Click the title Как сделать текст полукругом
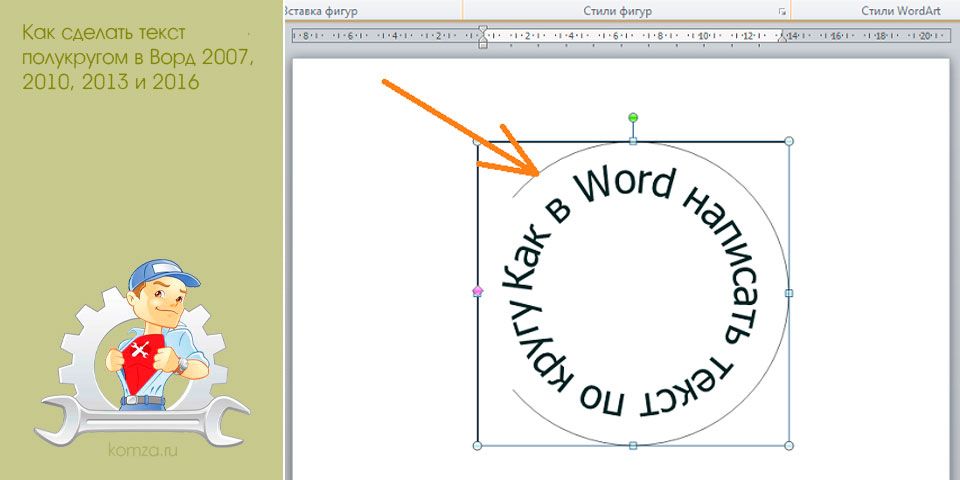This screenshot has width=960, height=480. [x=138, y=57]
